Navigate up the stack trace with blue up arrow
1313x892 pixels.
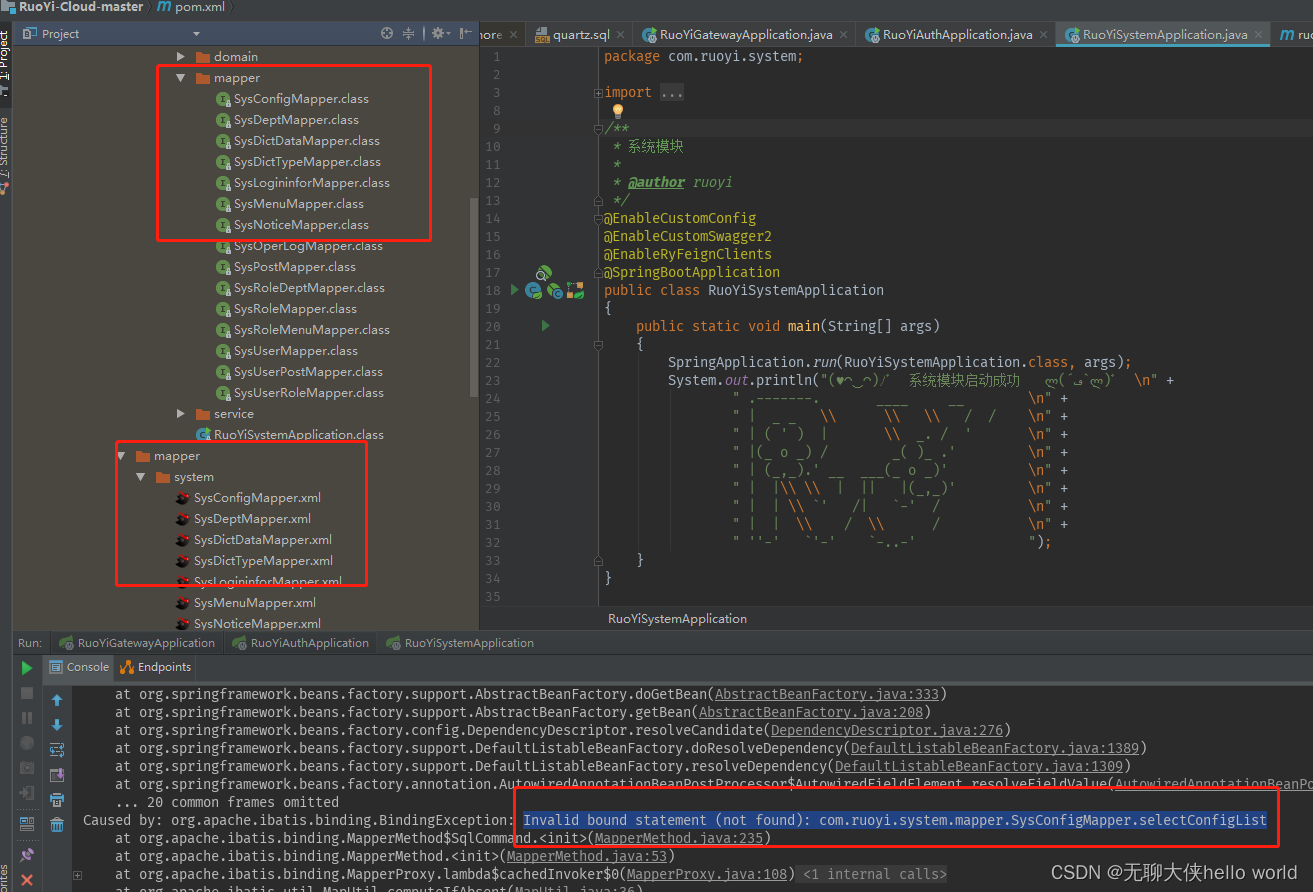[x=57, y=699]
